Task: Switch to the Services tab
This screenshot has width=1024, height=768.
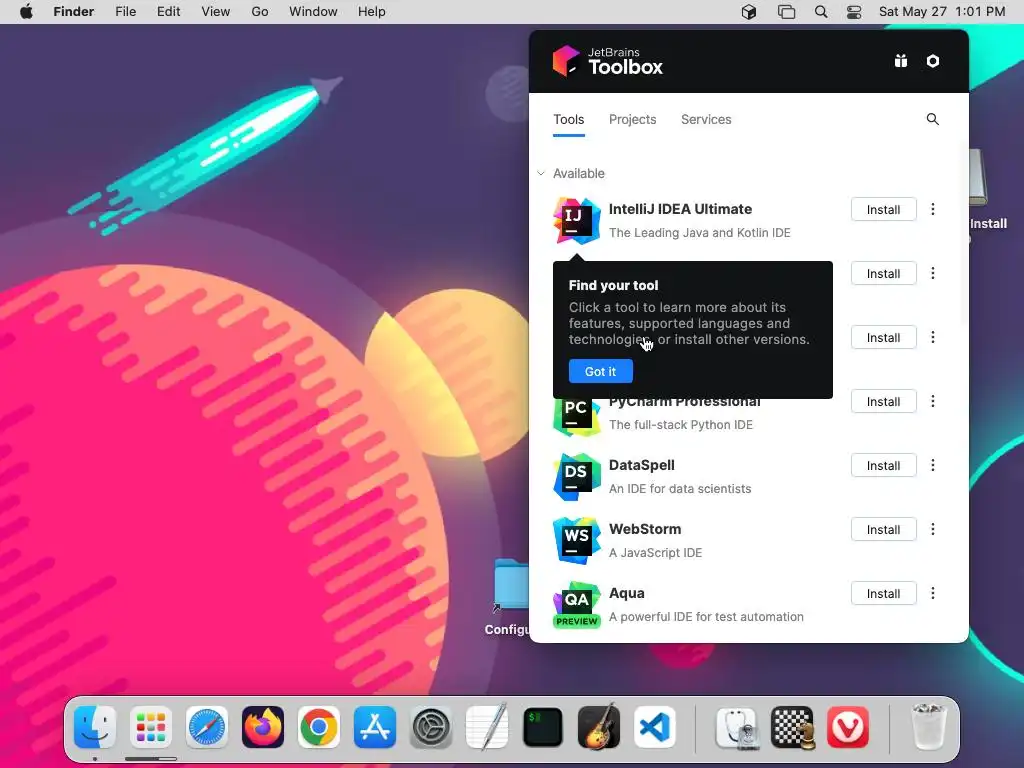Action: pos(706,120)
